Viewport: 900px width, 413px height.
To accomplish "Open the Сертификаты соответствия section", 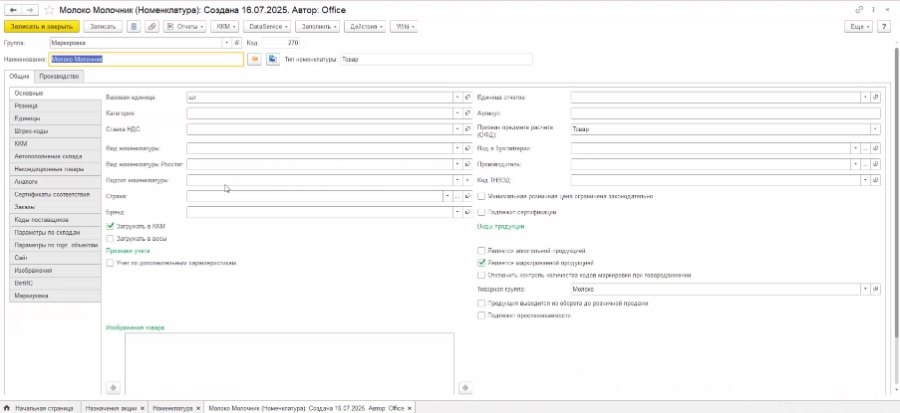I will tap(55, 194).
